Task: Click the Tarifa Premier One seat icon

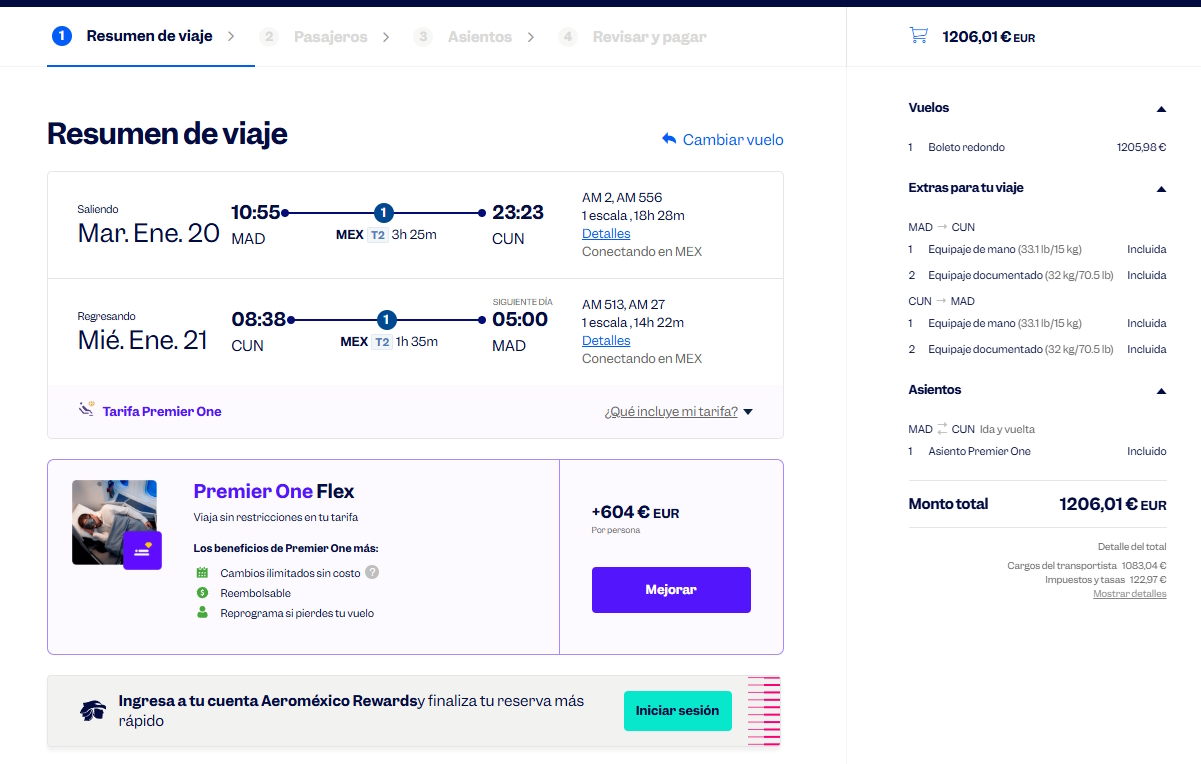Action: click(87, 410)
